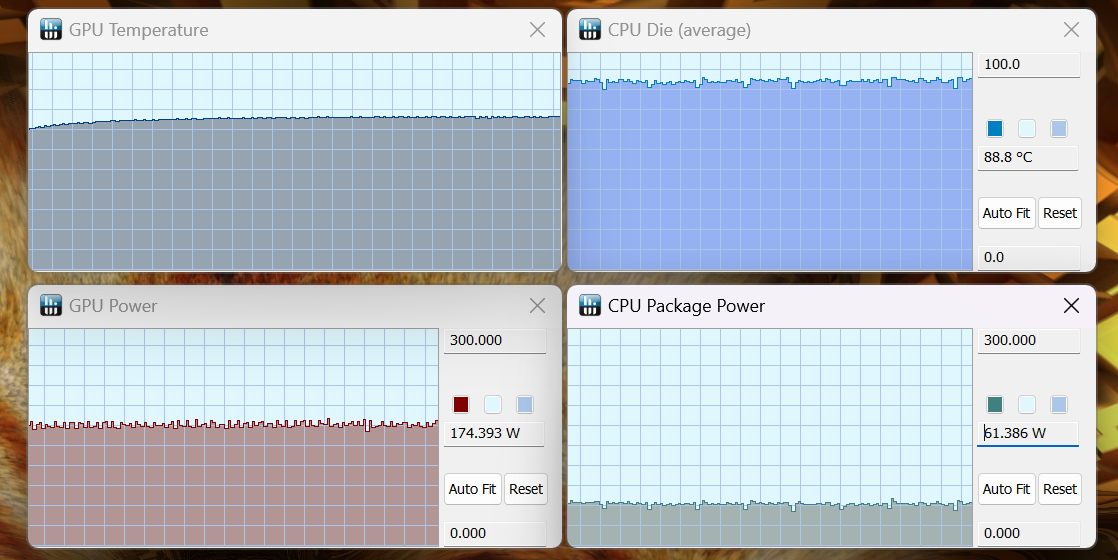
Task: Click Reset in GPU Power window
Action: point(526,489)
